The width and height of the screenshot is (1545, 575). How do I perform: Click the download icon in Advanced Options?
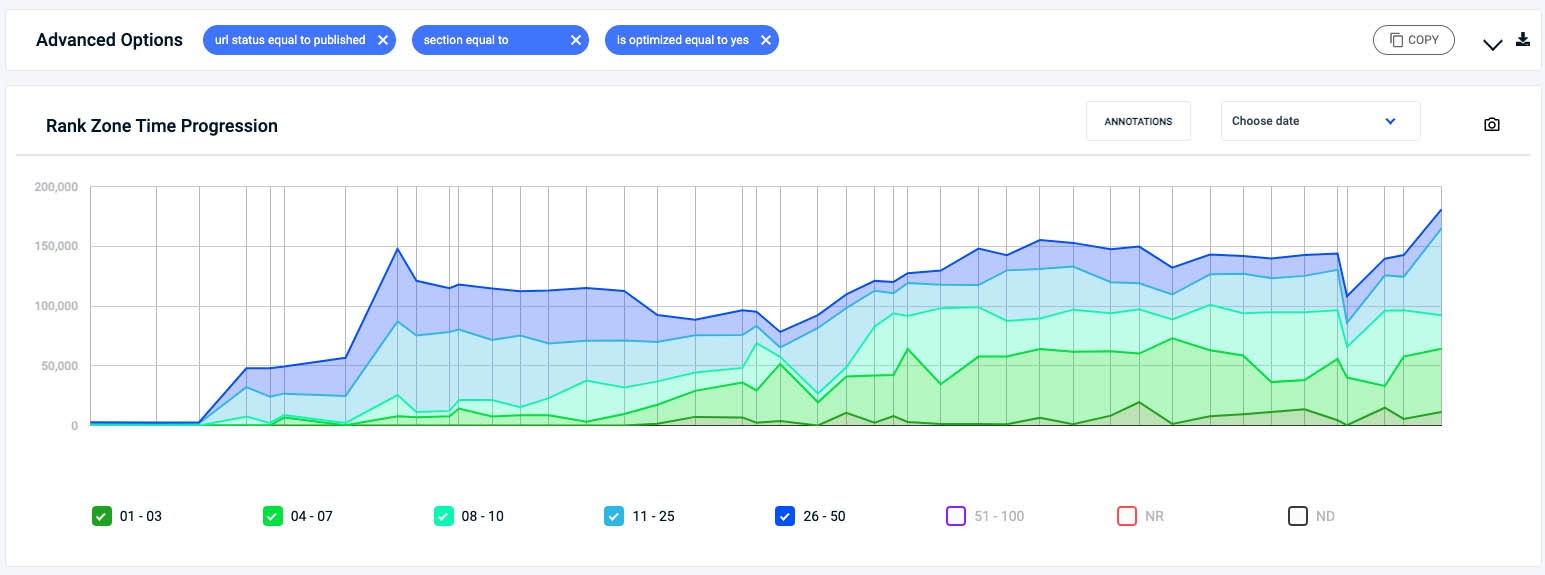coord(1523,40)
